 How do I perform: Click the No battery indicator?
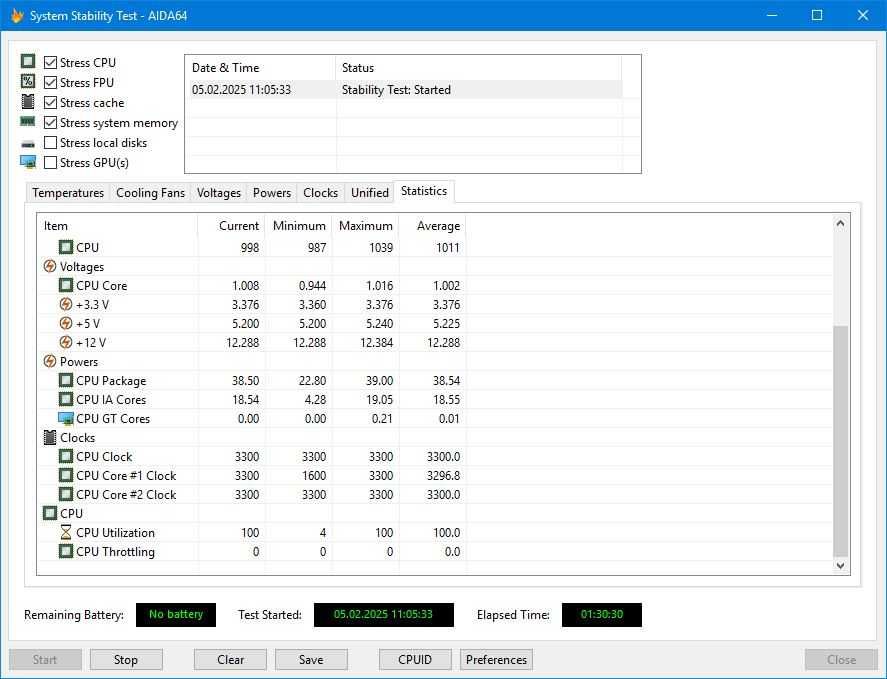176,614
